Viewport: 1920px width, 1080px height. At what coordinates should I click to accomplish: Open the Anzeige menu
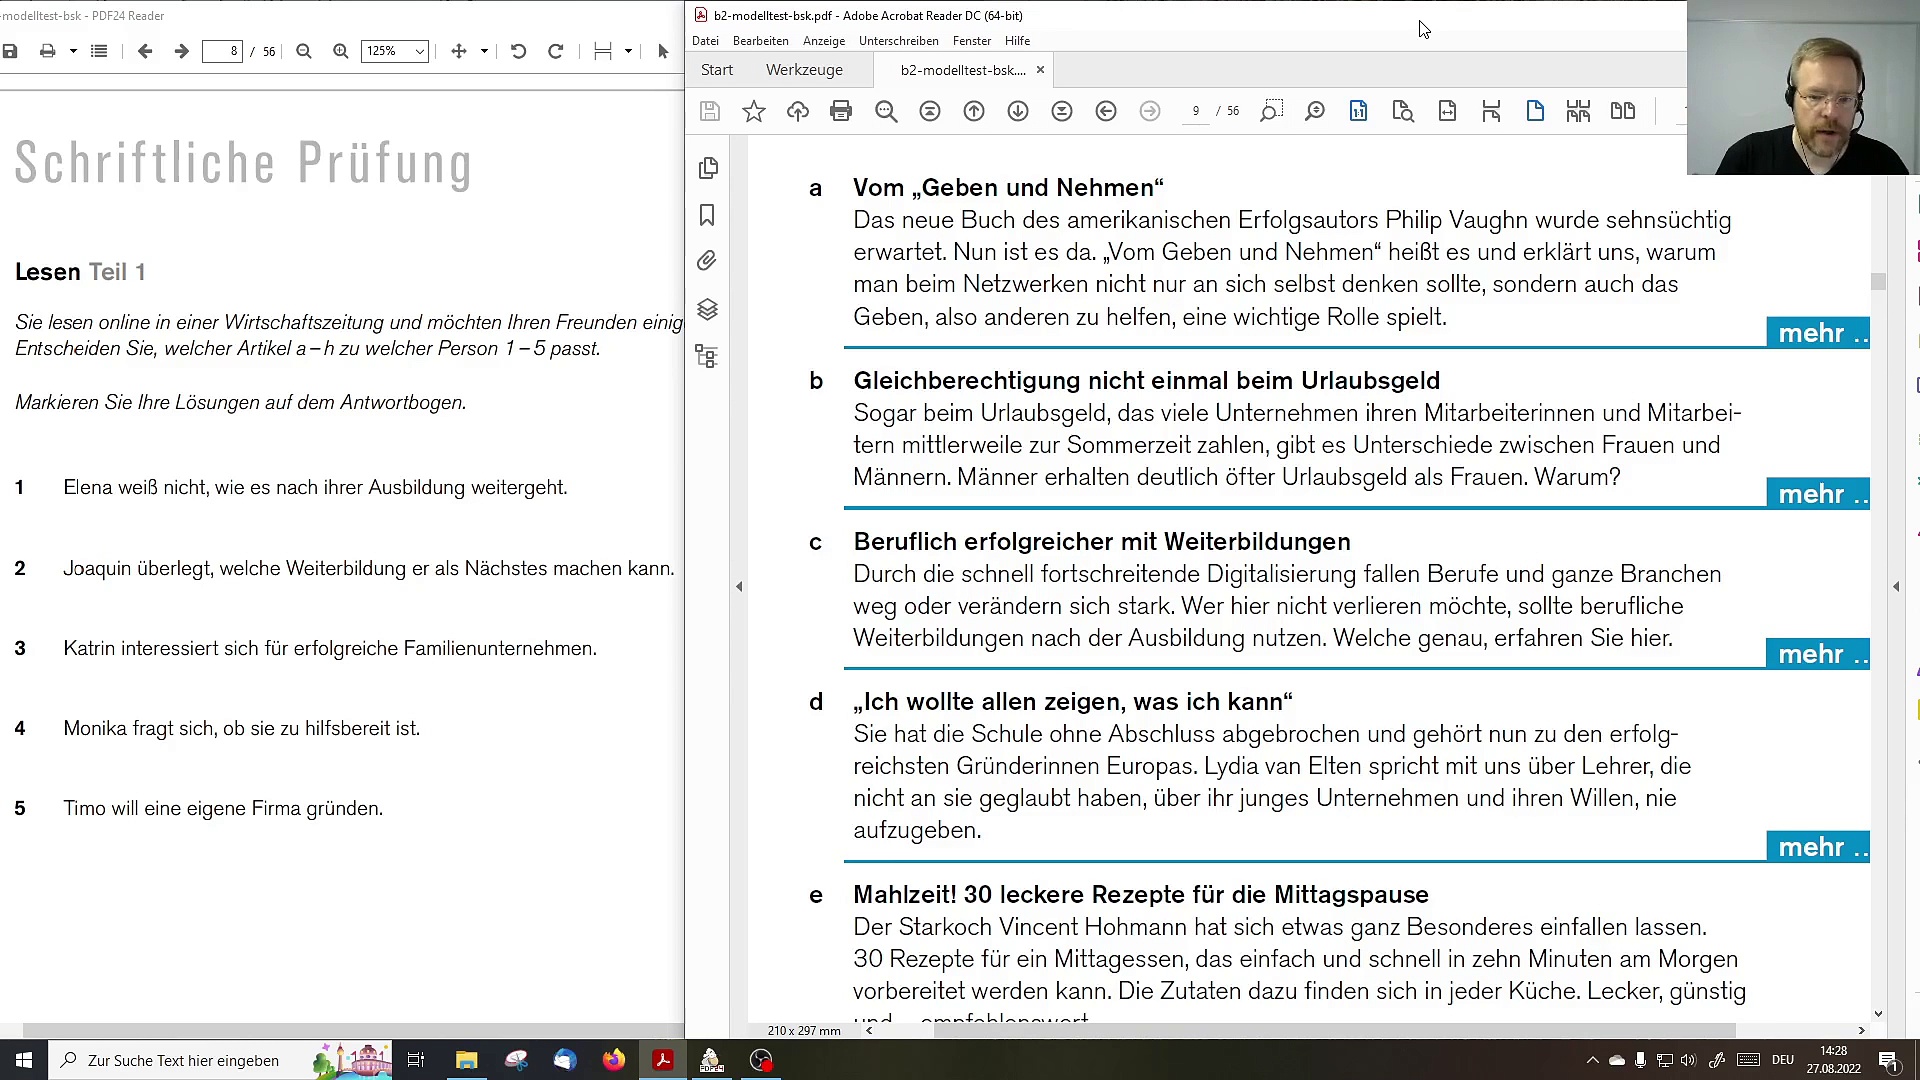pyautogui.click(x=824, y=41)
